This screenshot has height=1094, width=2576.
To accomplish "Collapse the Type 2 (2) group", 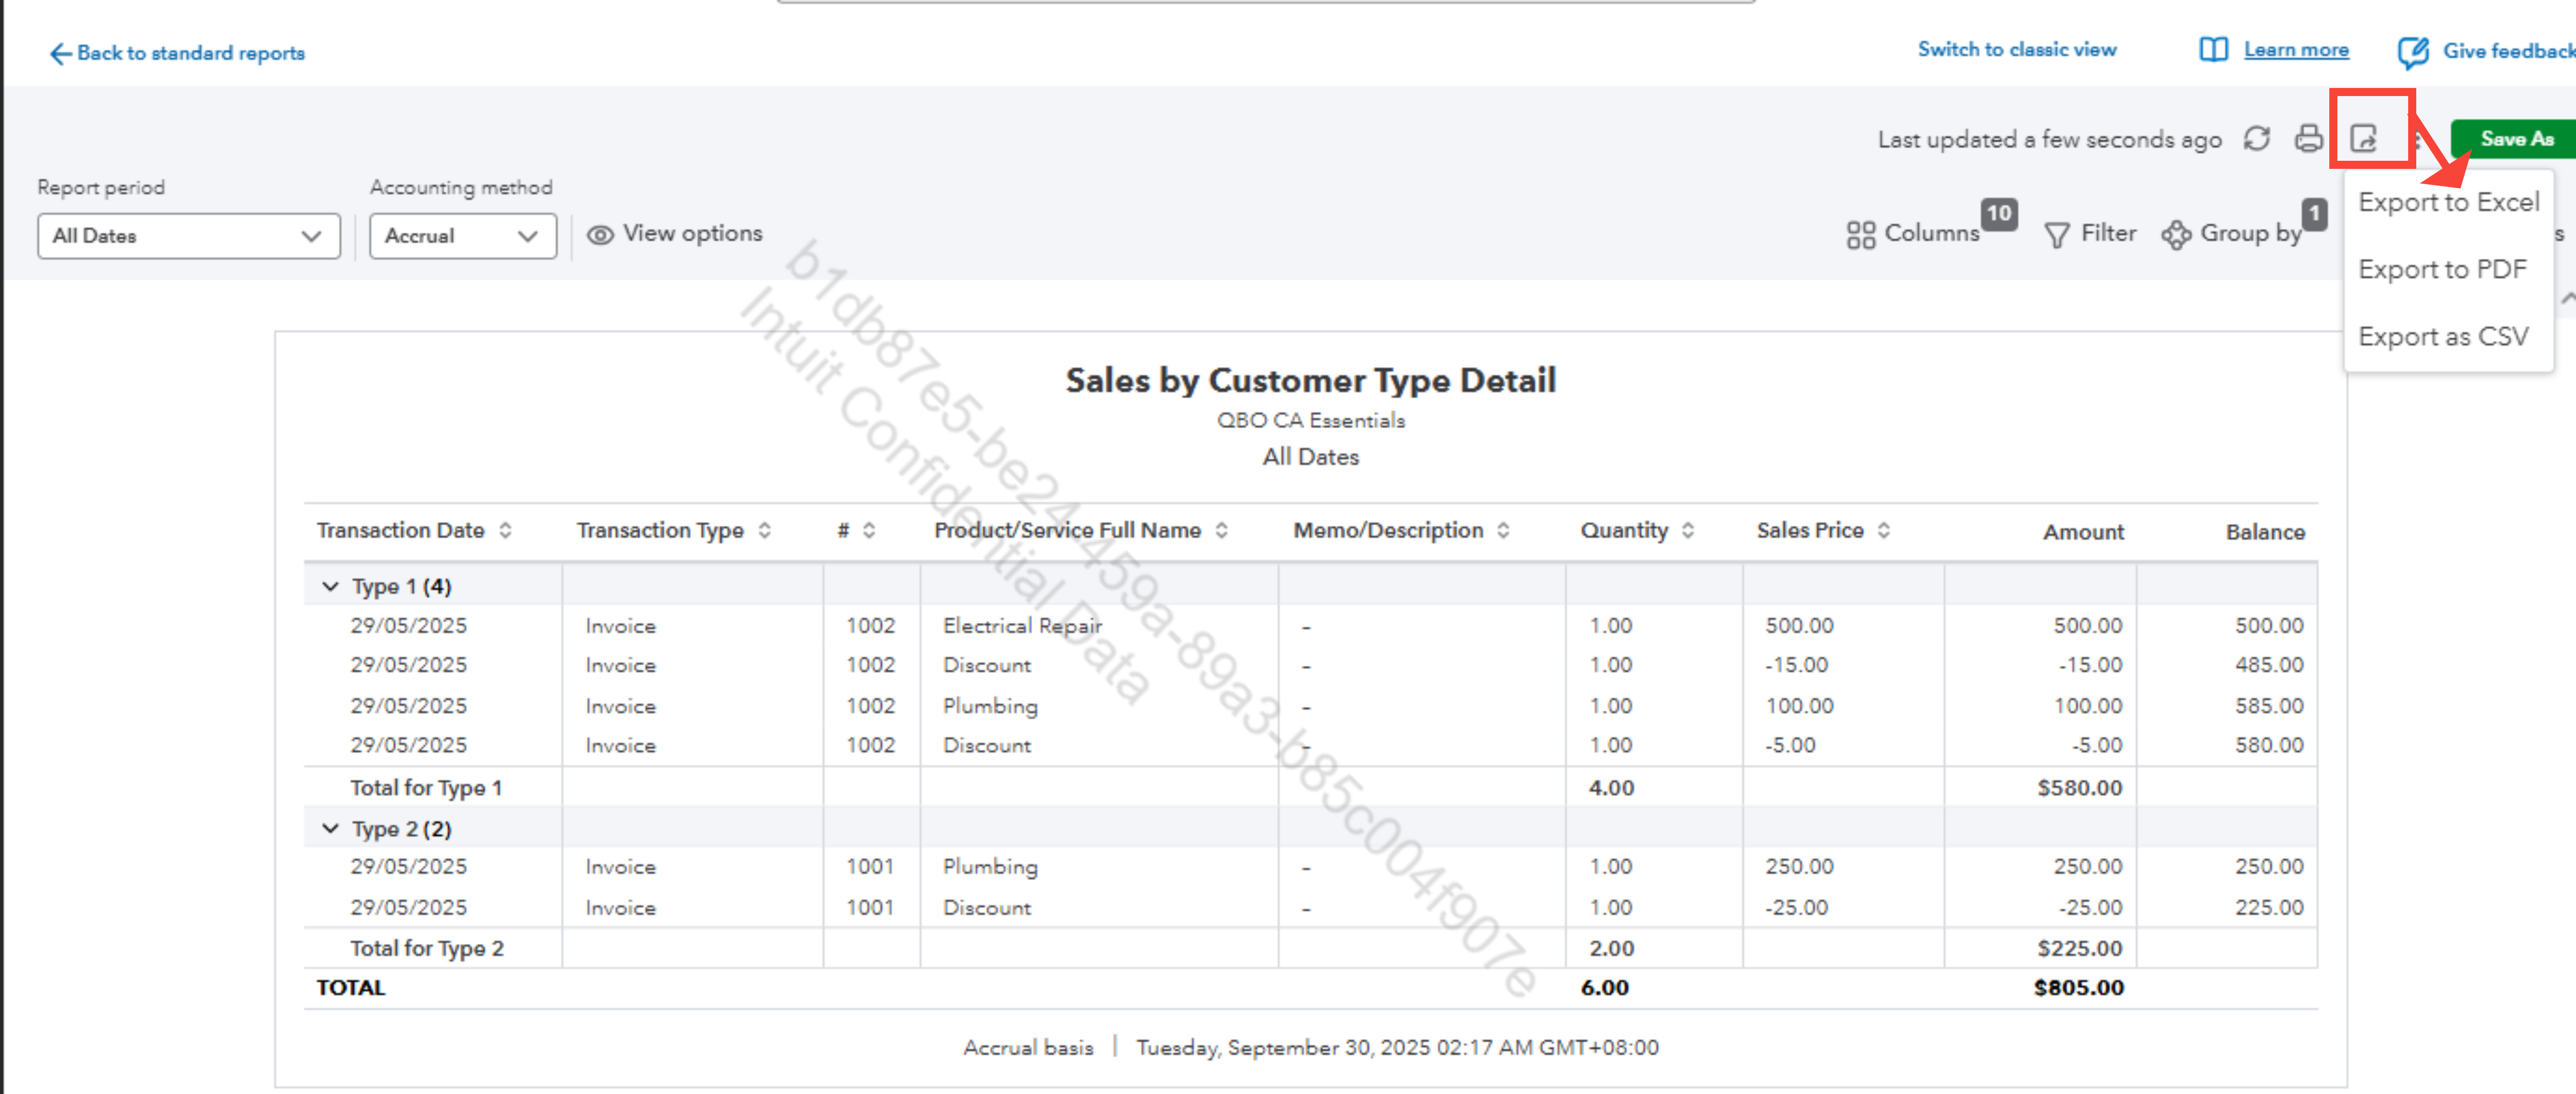I will [x=330, y=829].
